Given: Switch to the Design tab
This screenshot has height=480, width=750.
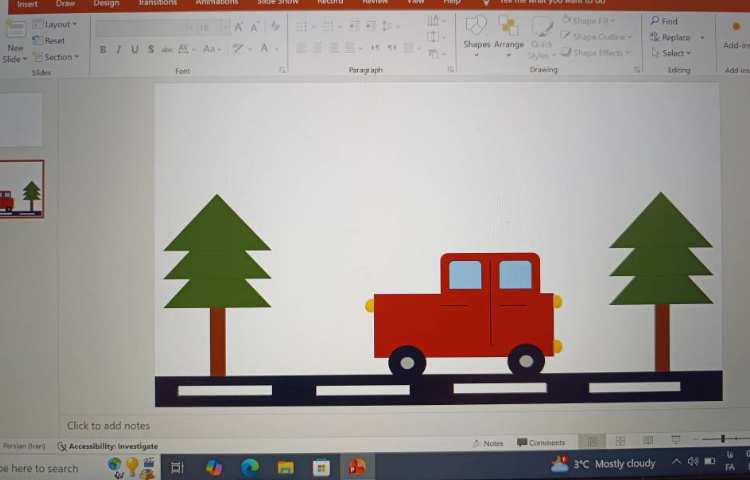Looking at the screenshot, I should click(106, 4).
